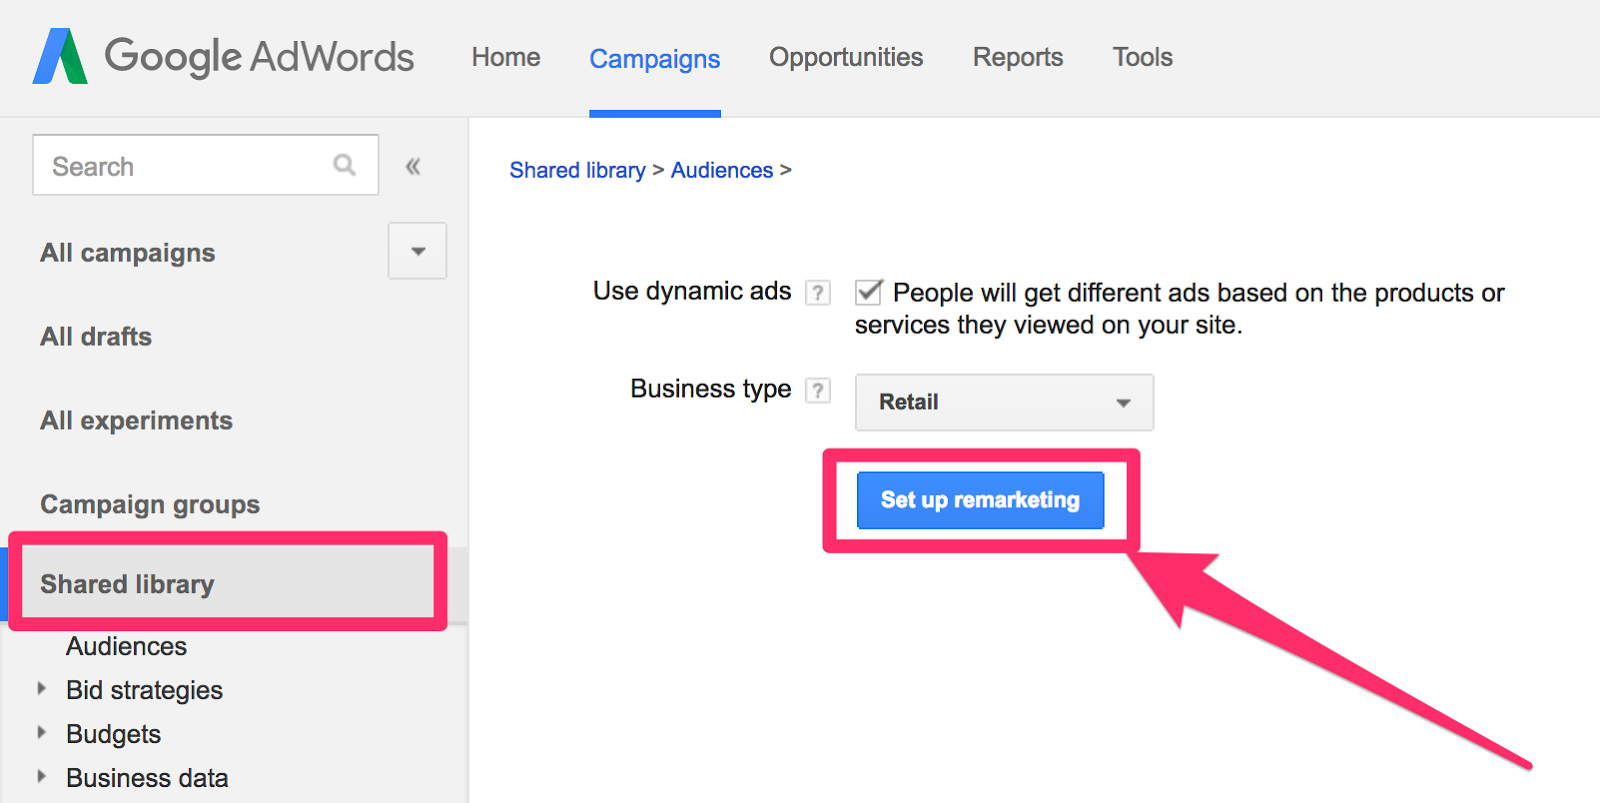Open All drafts in the sidebar

tap(96, 337)
